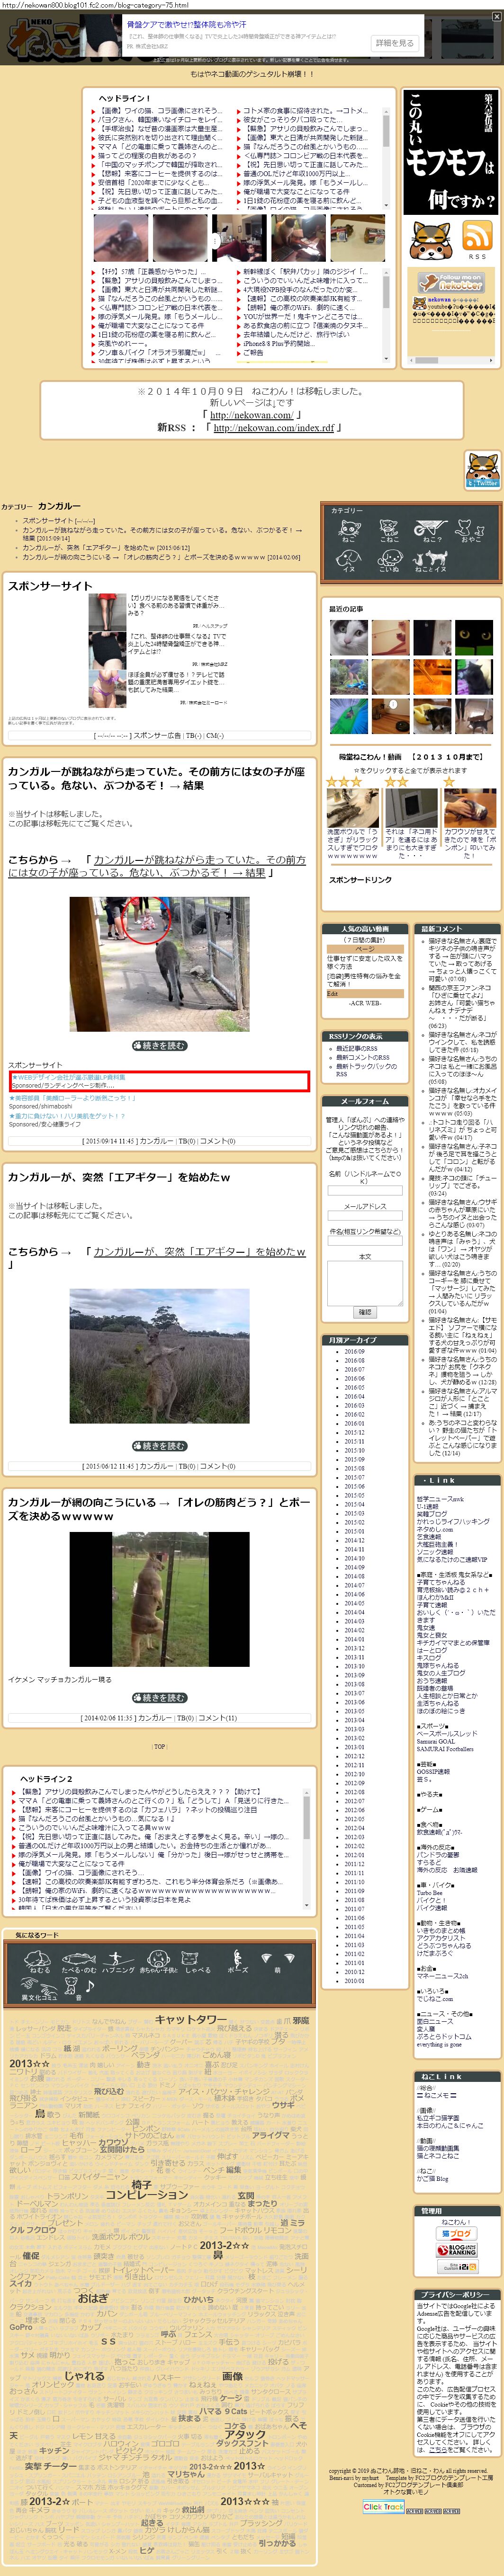504x2576 pixels.
Task: Open the jumping kangaroo post image
Action: tap(159, 964)
